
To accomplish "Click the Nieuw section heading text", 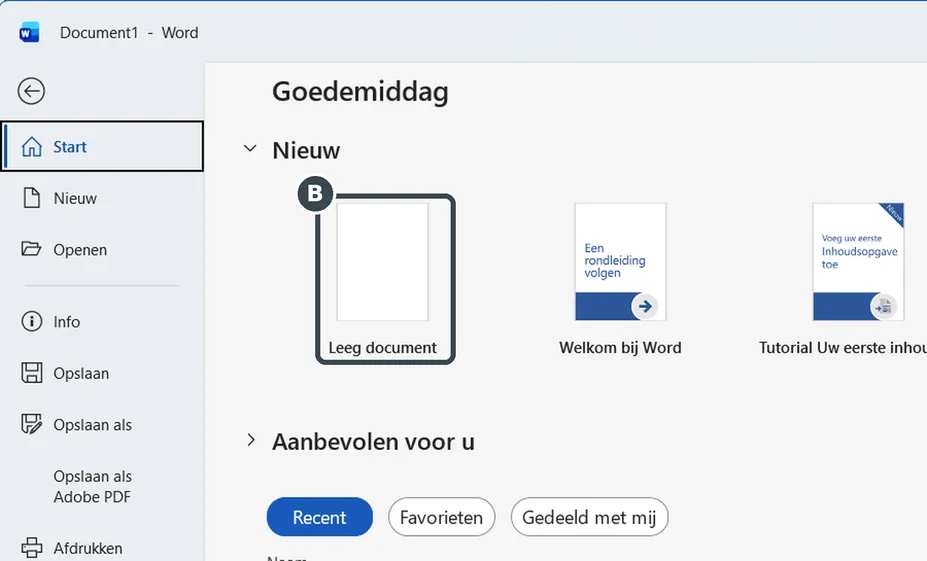I will 306,150.
